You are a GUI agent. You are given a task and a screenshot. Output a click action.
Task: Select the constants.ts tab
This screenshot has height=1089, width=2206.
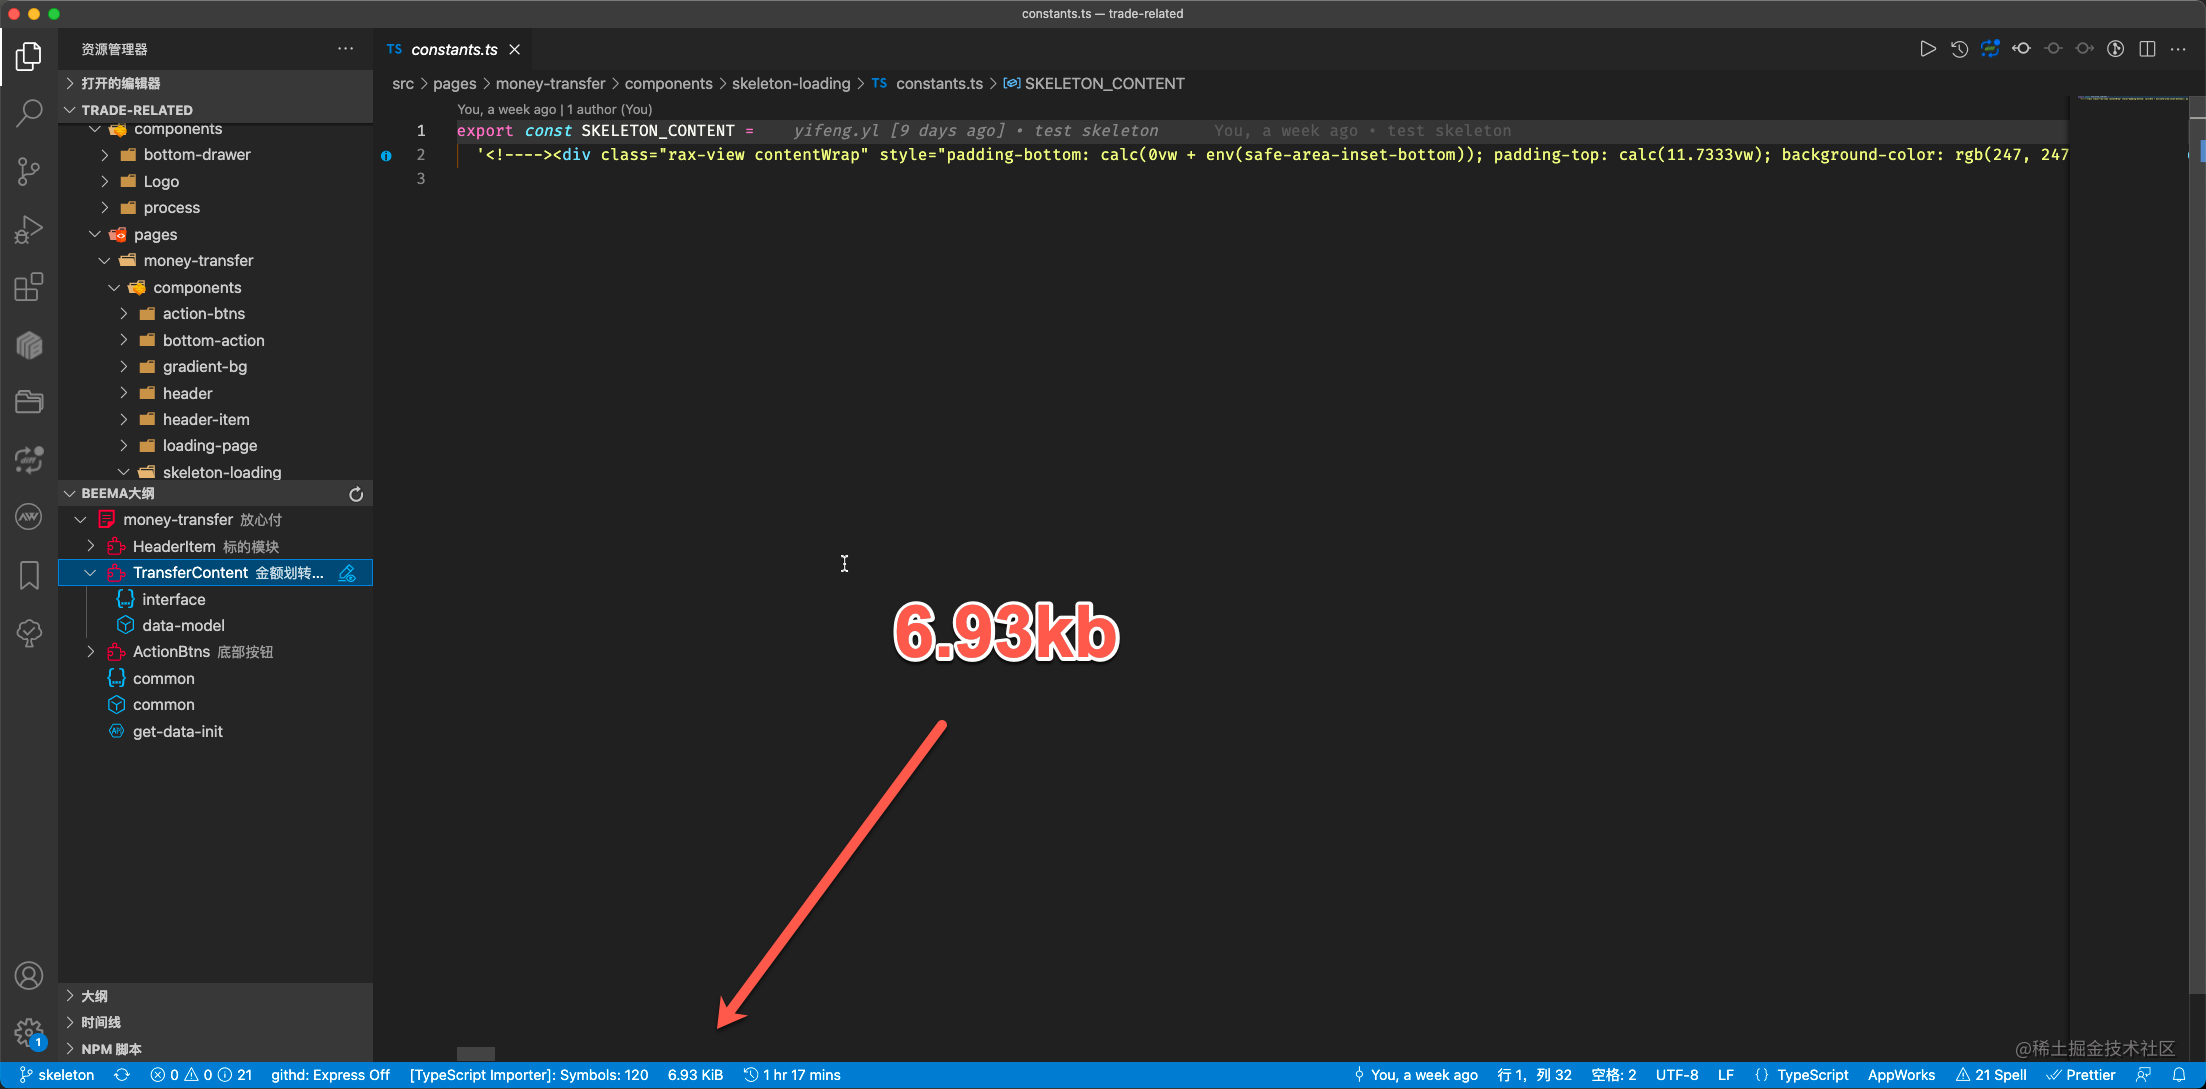[x=454, y=49]
